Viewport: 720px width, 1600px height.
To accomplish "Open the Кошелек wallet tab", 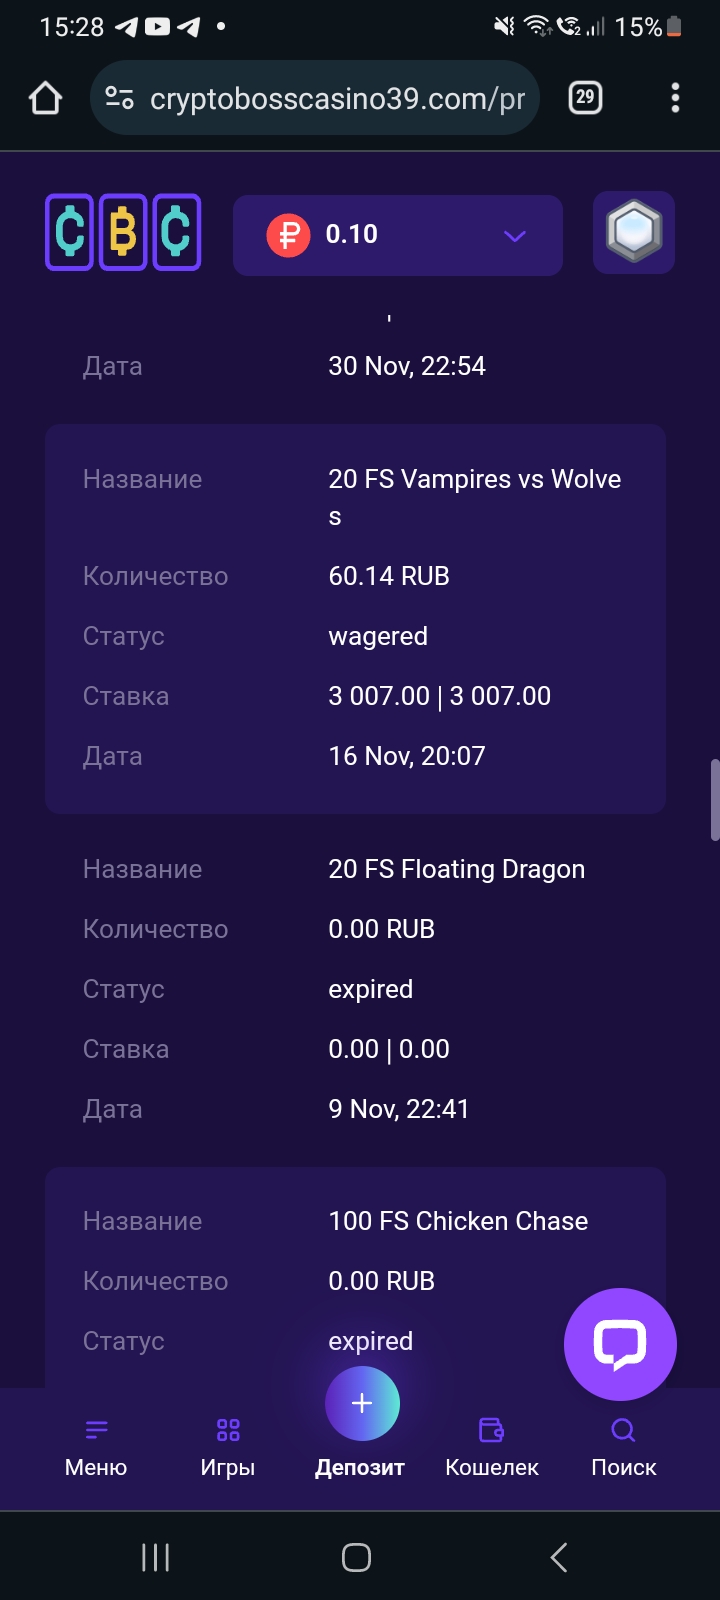I will point(492,1446).
